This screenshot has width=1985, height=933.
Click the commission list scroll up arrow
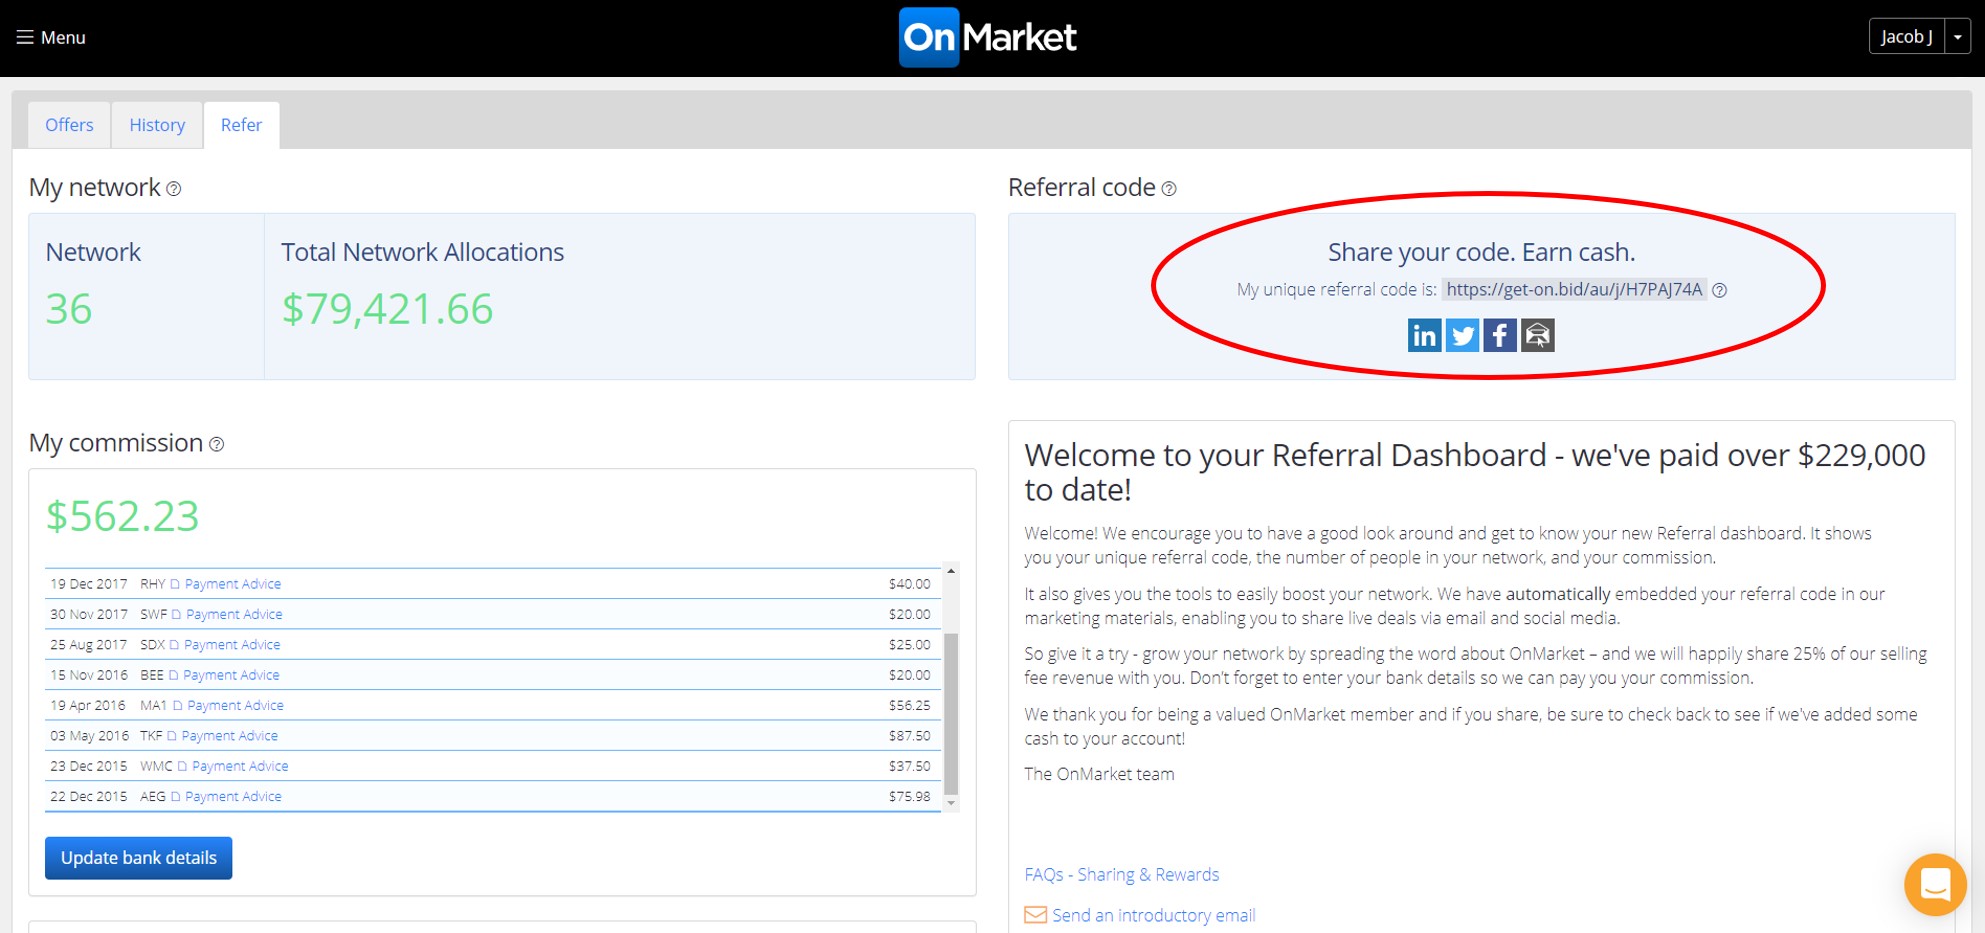[951, 571]
